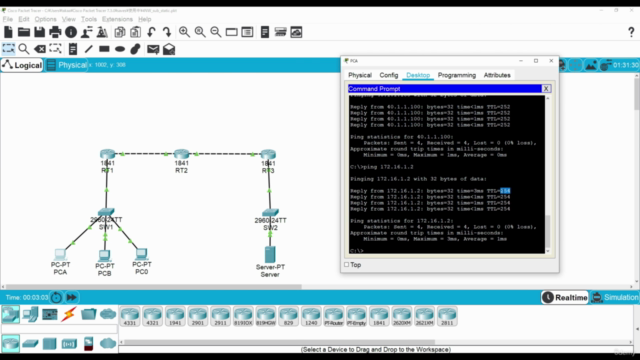
Task: Click the PC0 computer device
Action: coord(142,254)
